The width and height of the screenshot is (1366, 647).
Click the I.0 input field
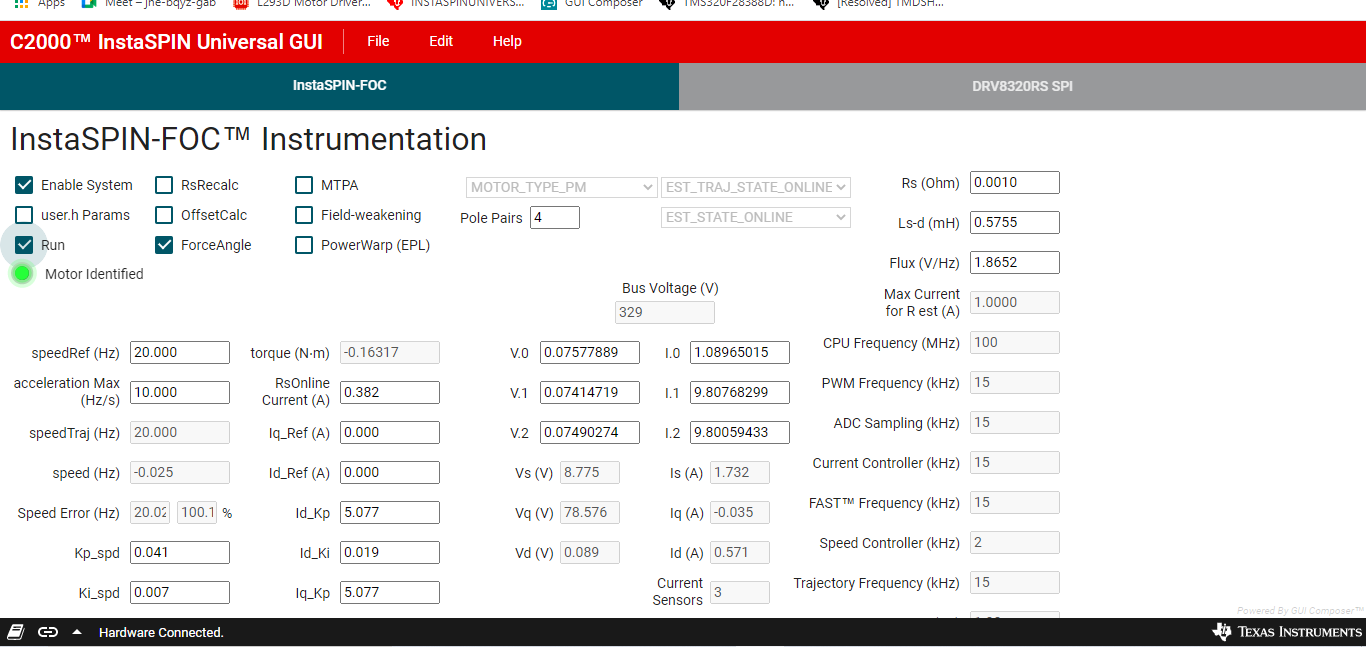[740, 352]
